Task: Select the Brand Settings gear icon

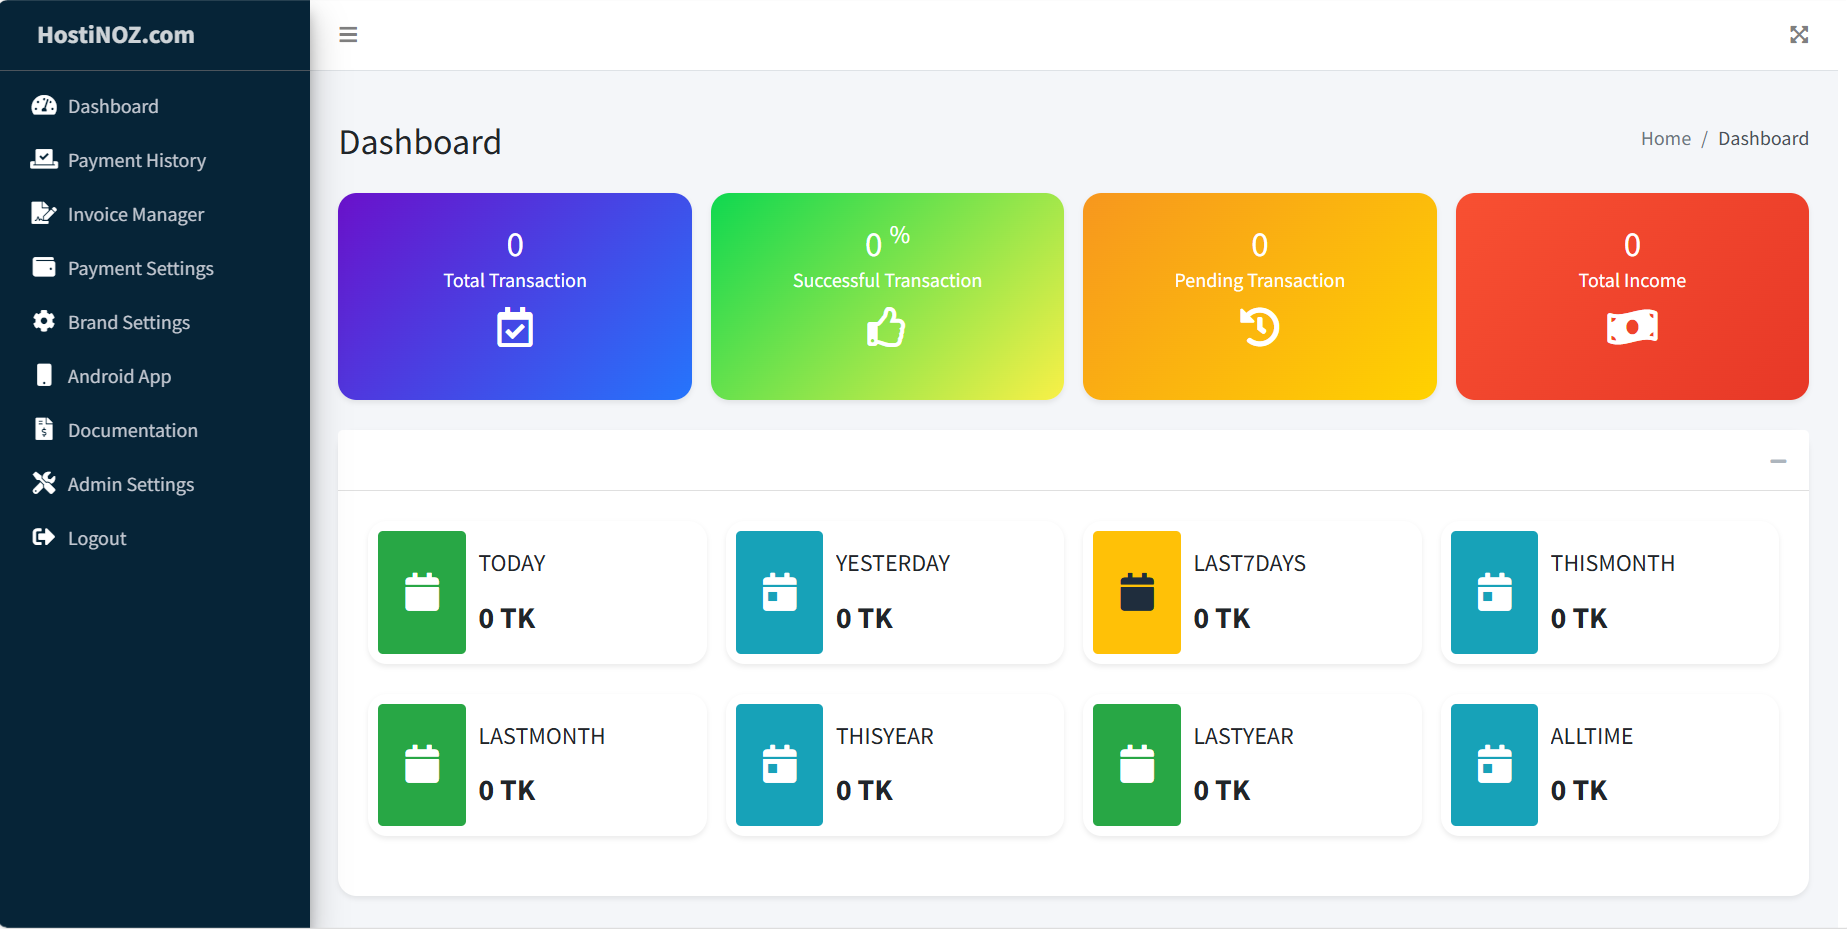Action: (44, 321)
